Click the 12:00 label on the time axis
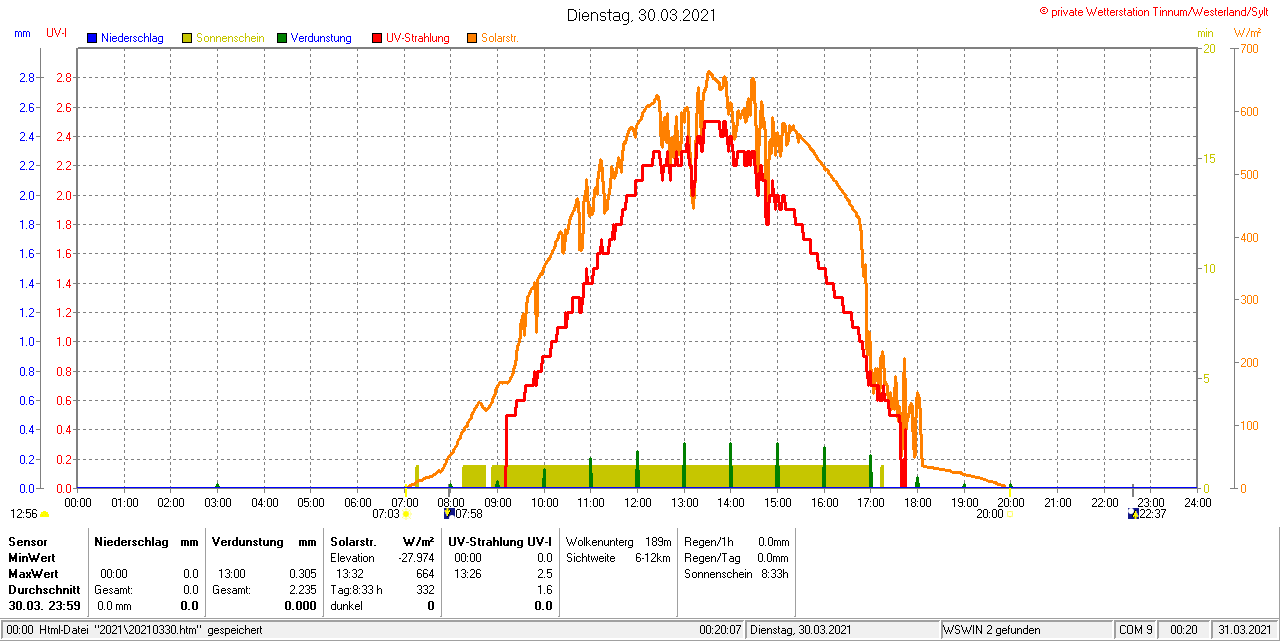This screenshot has width=1280, height=641. pyautogui.click(x=637, y=502)
